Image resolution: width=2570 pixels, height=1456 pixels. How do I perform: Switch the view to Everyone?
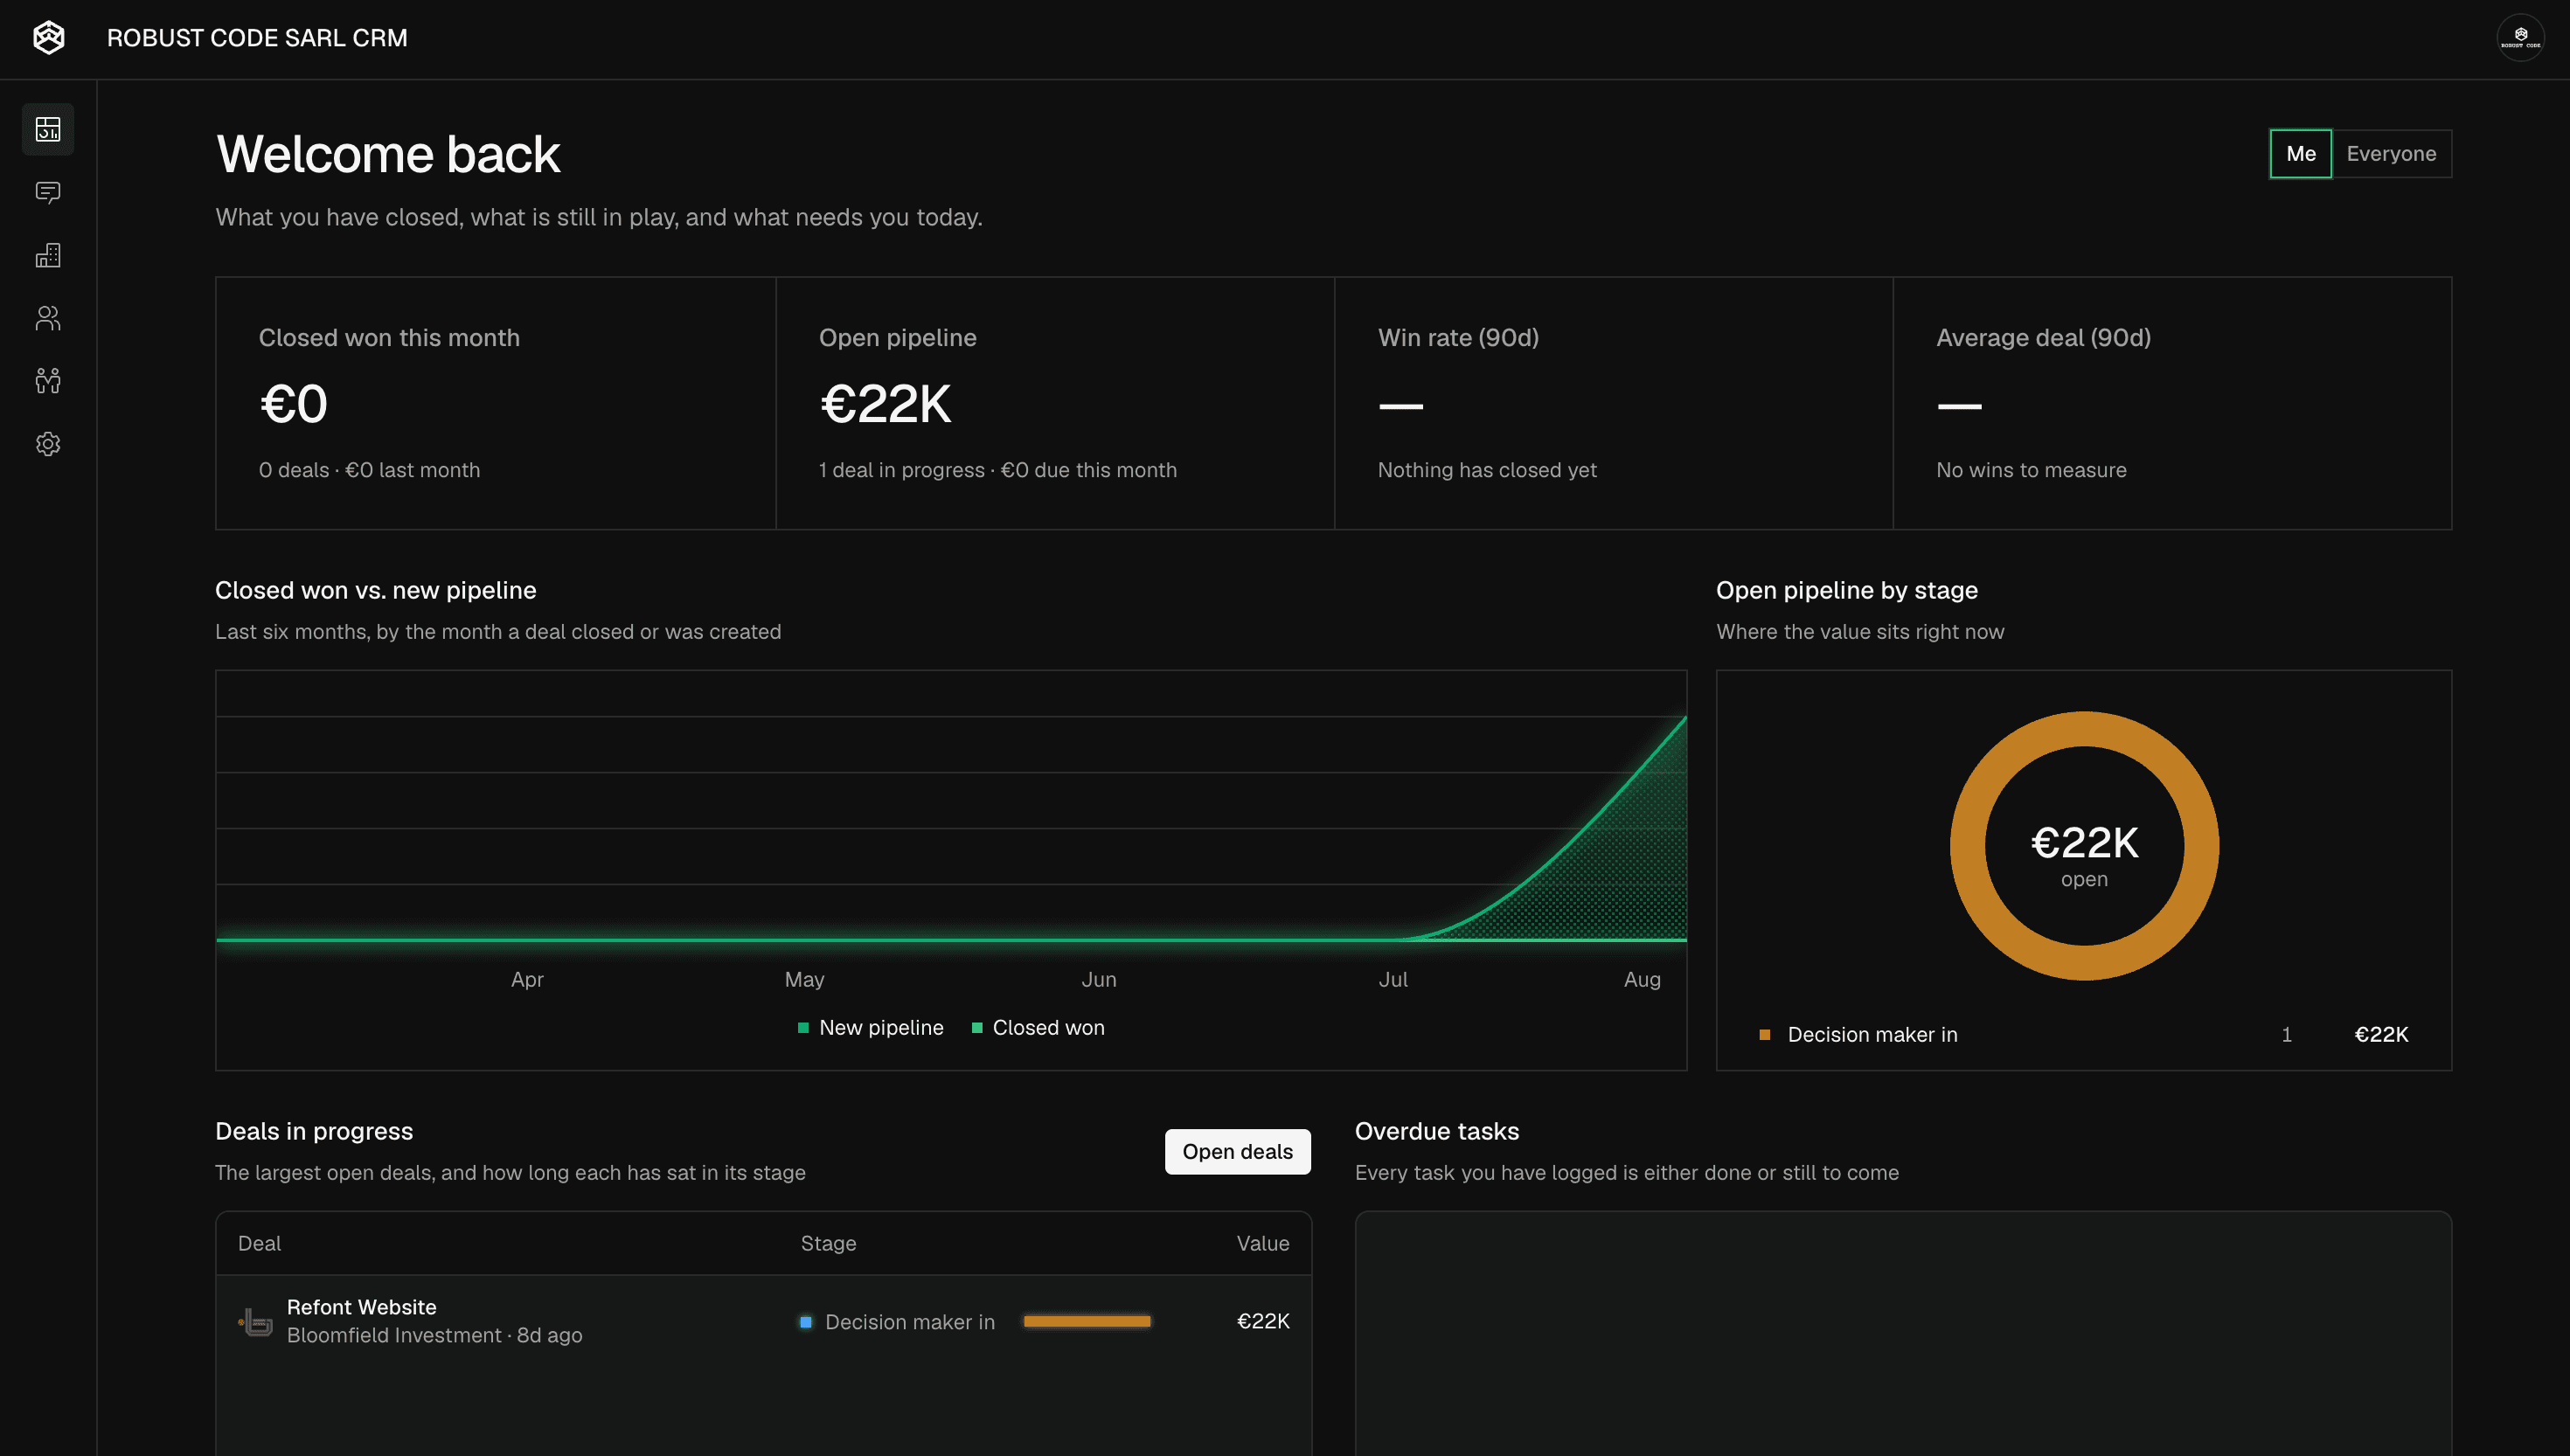coord(2391,154)
